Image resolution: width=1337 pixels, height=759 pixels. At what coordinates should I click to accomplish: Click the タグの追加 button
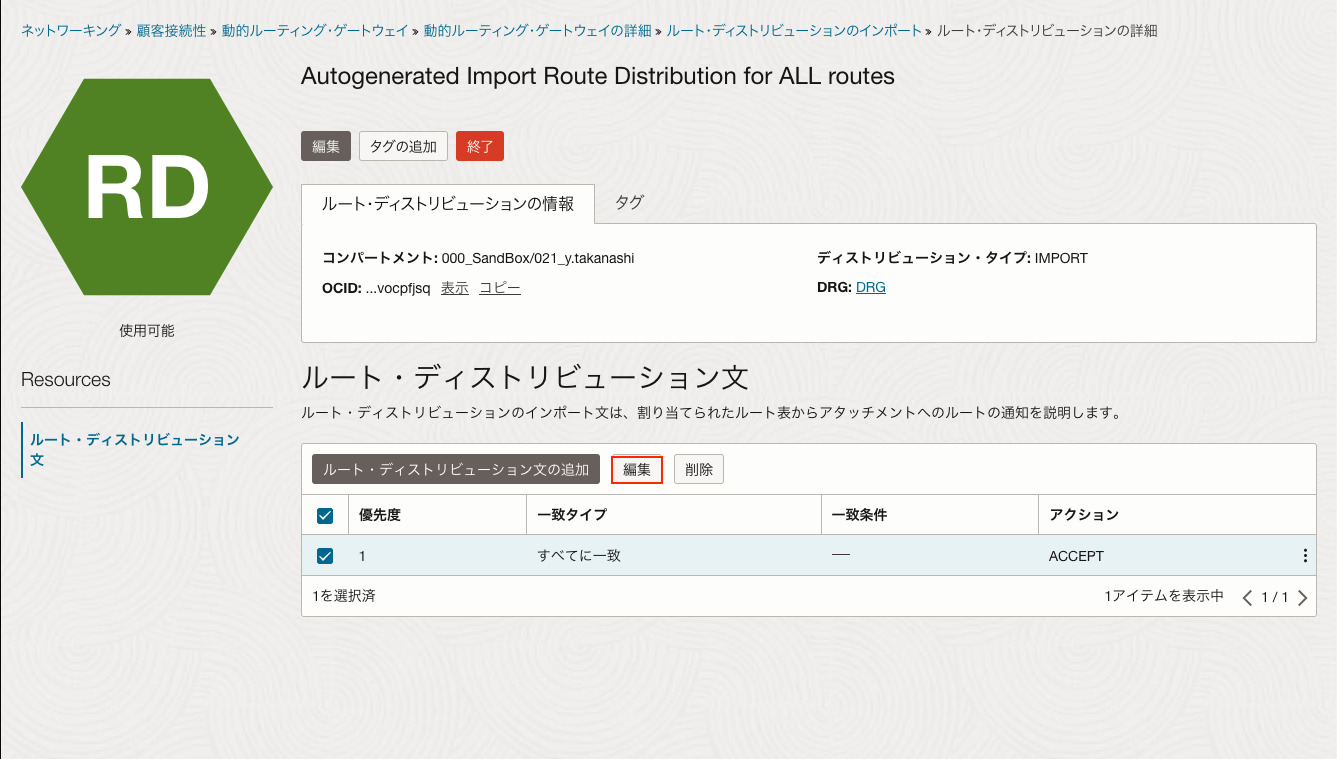[403, 145]
